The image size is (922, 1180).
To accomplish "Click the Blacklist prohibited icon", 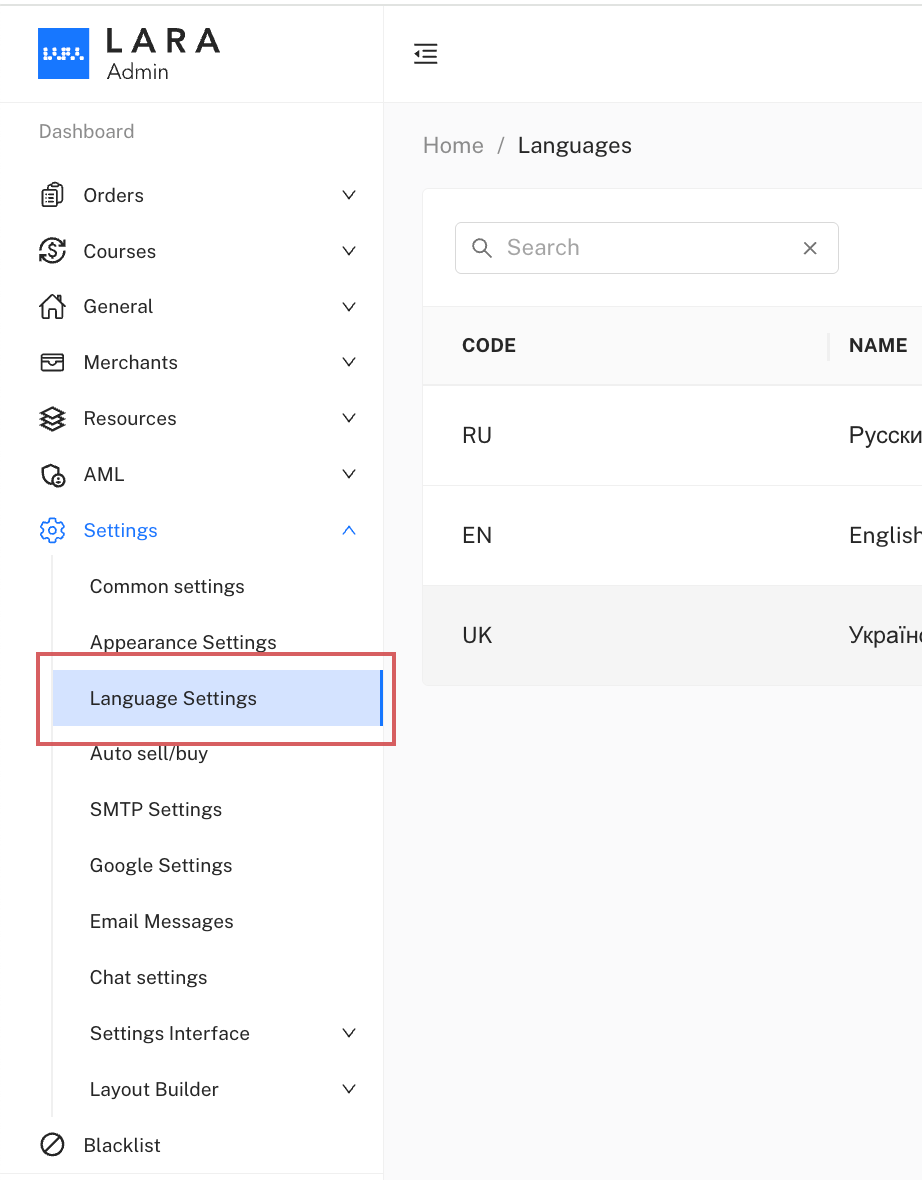I will pyautogui.click(x=52, y=1145).
